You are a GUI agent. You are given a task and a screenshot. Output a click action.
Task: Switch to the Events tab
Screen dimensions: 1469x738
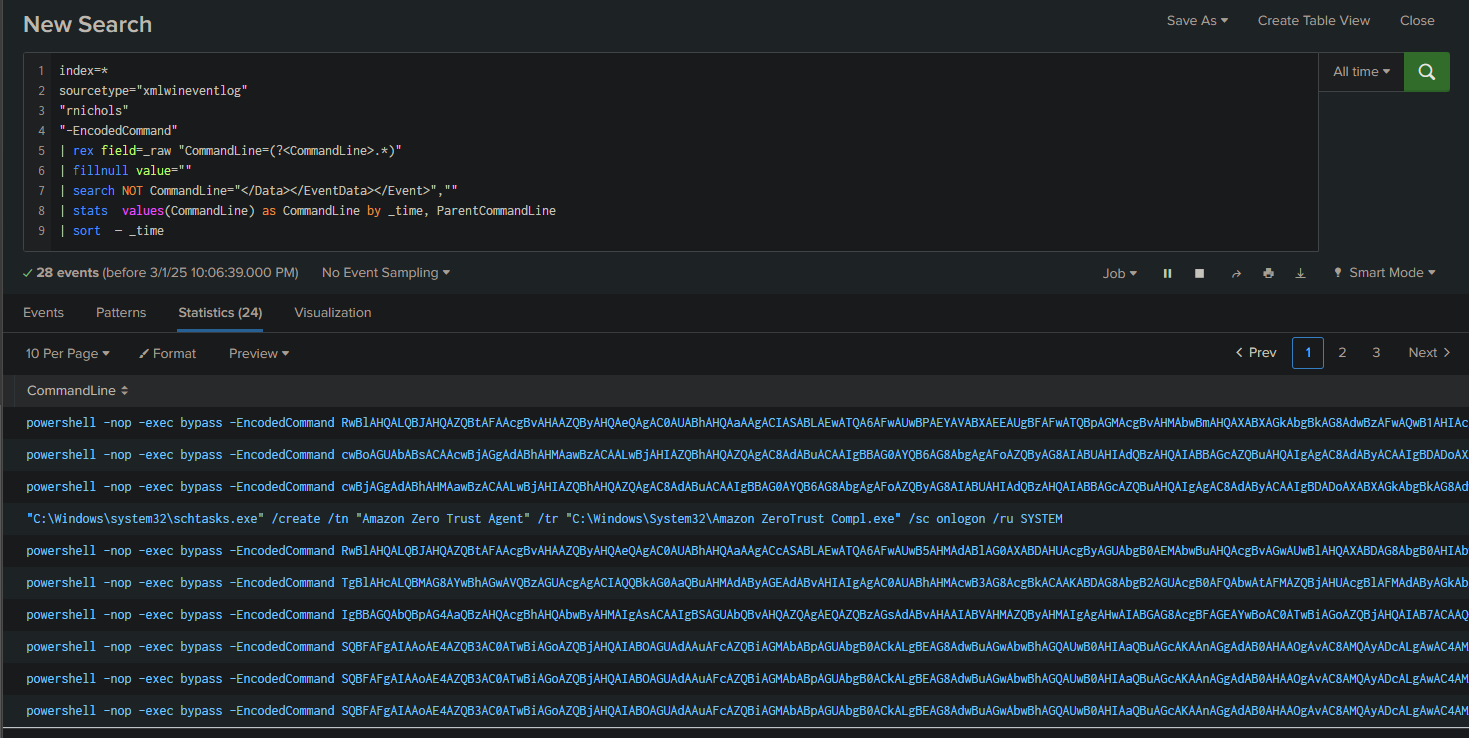tap(43, 313)
